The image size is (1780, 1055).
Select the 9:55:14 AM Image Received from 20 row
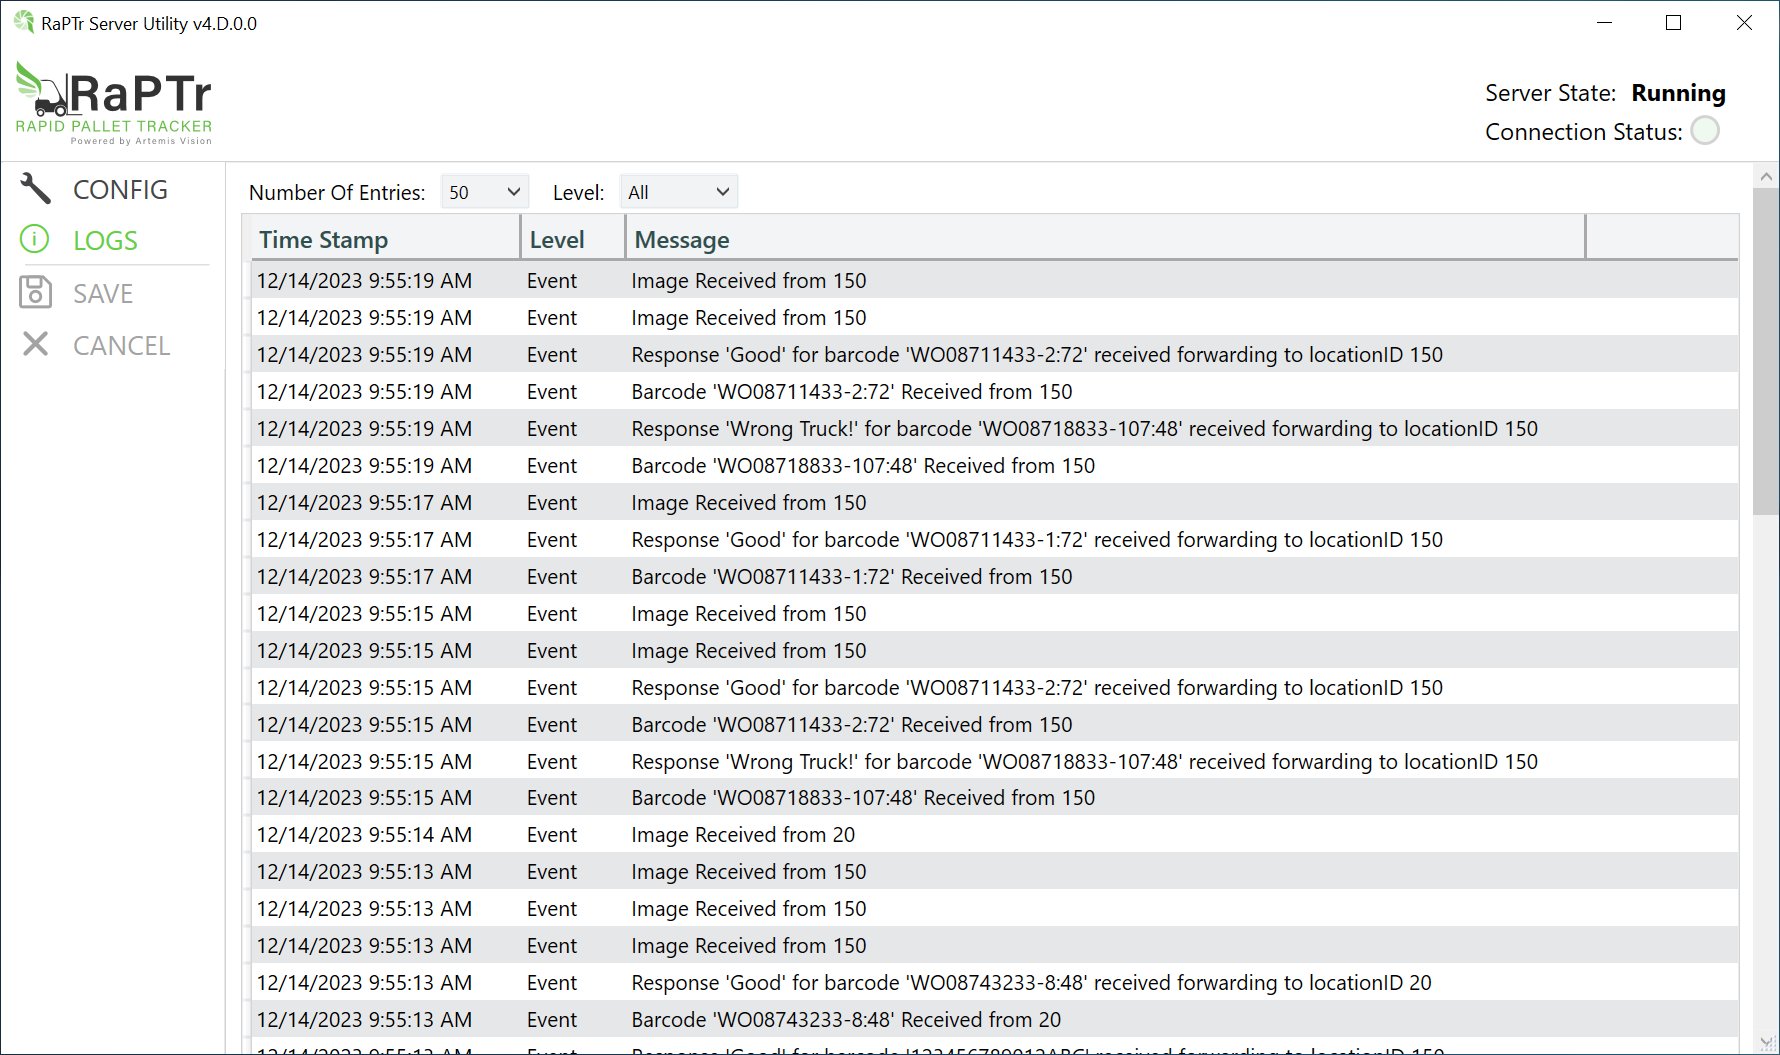click(743, 835)
